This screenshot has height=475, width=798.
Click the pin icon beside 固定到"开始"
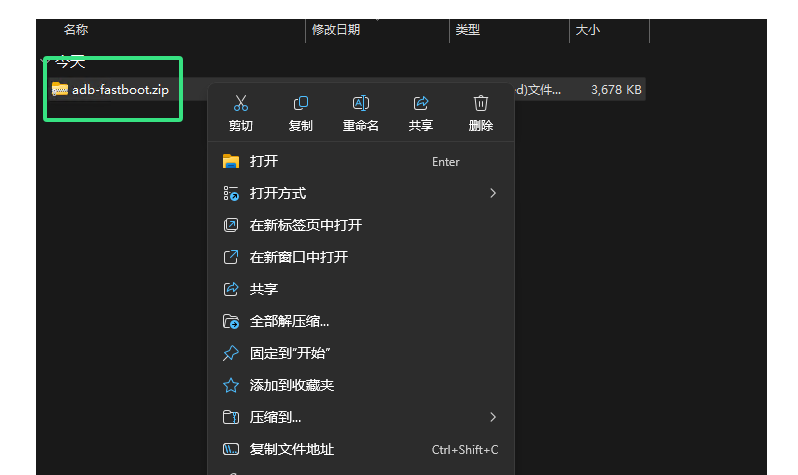231,353
